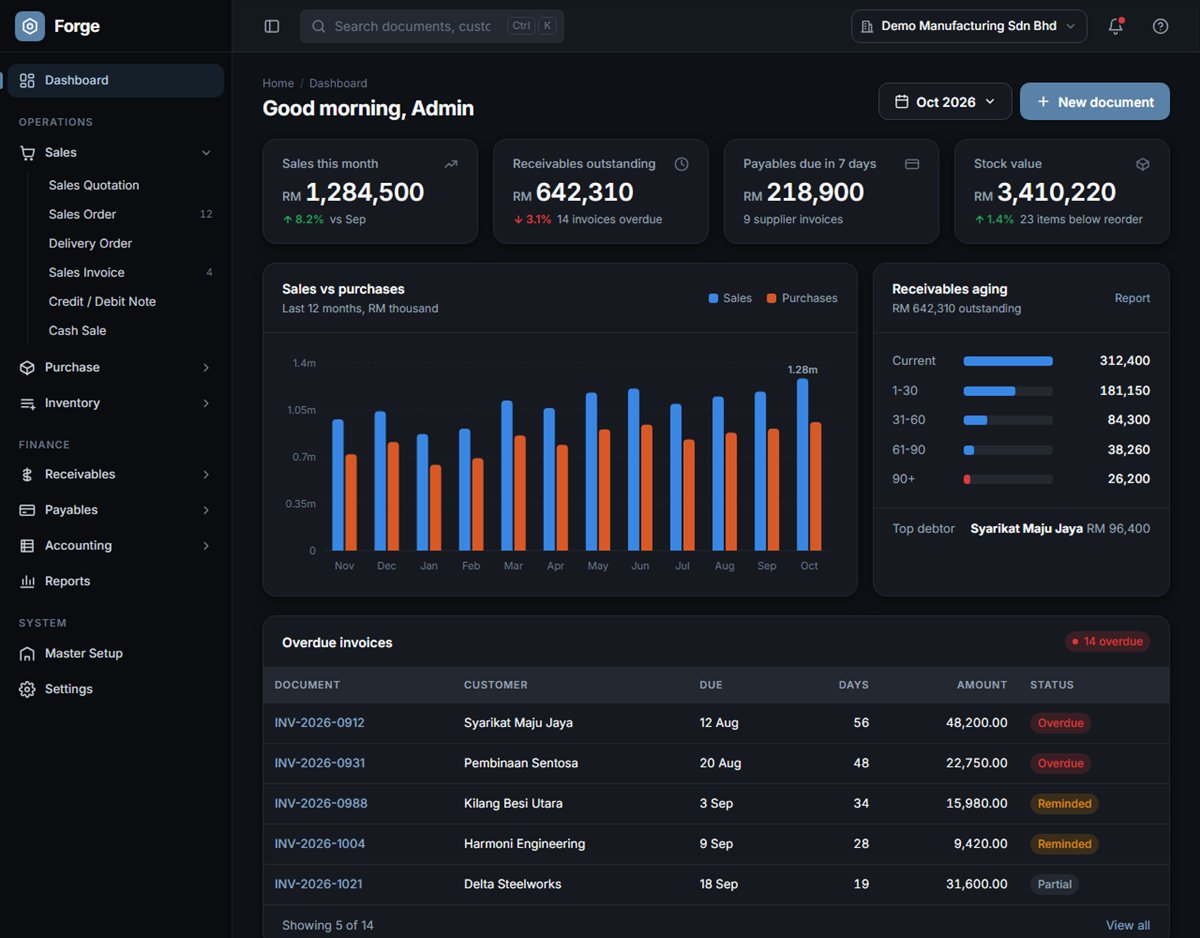The width and height of the screenshot is (1200, 938).
Task: Expand the Purchase menu chevron
Action: [206, 367]
